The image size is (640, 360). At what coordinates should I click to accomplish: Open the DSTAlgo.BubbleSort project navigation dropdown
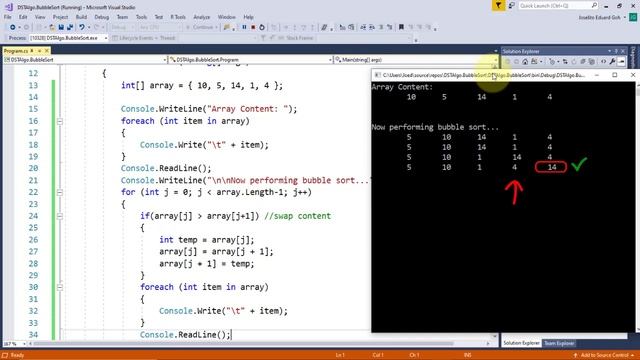pyautogui.click(x=165, y=60)
